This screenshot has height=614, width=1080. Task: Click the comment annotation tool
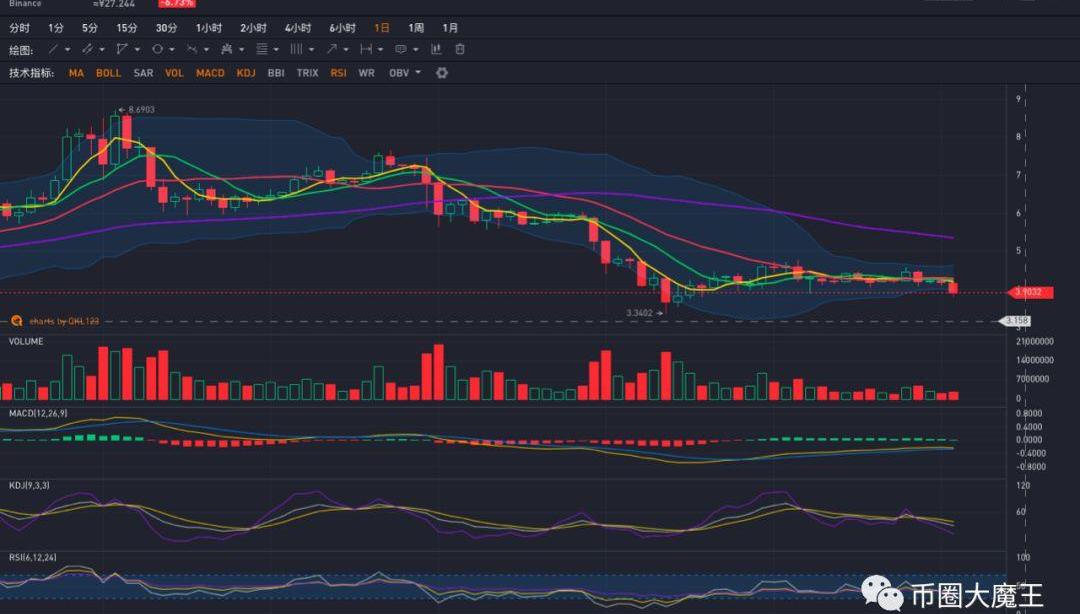400,49
